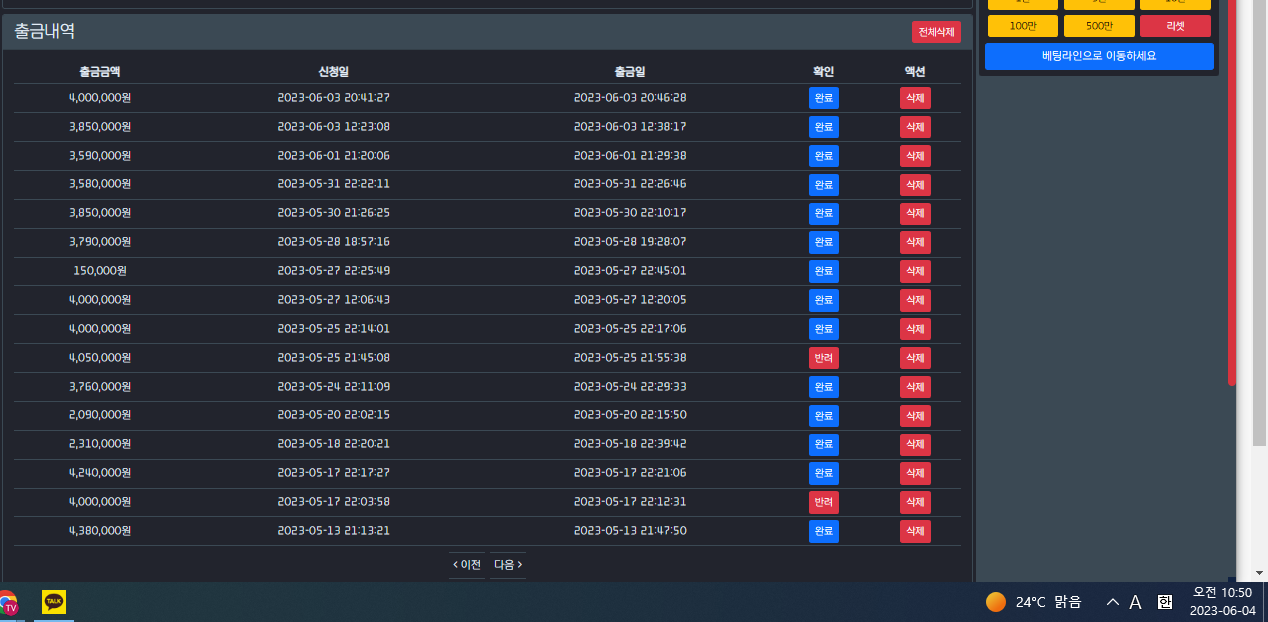1268x622 pixels.
Task: Open the KakaoTalk taskbar icon
Action: tap(54, 601)
